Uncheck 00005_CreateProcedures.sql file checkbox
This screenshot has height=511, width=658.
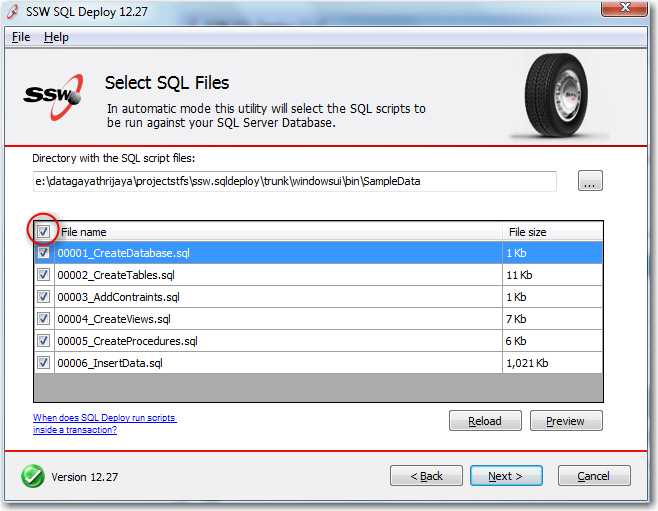(43, 341)
